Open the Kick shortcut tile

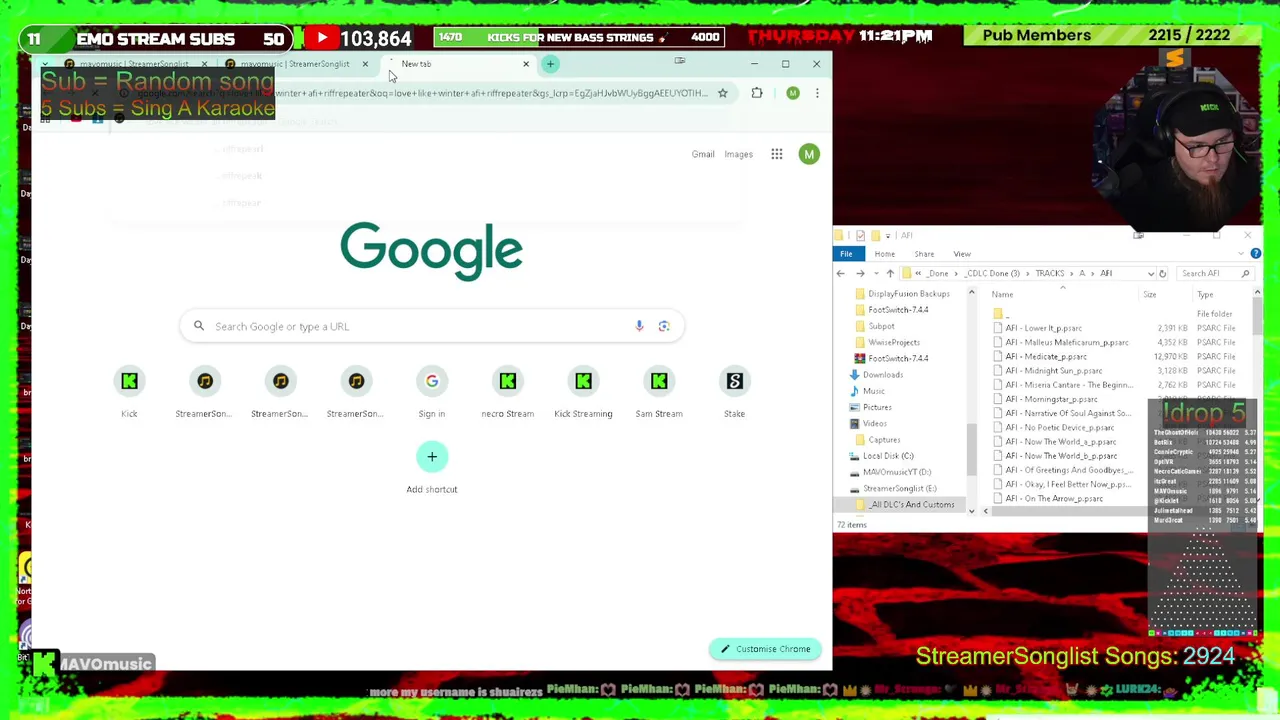129,391
